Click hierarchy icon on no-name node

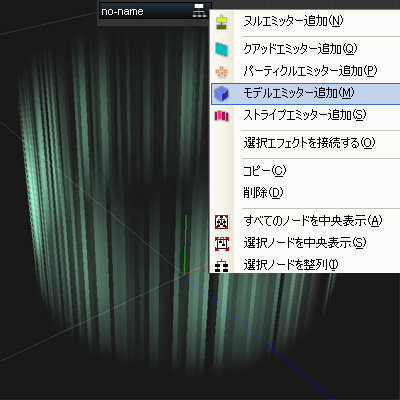click(x=199, y=11)
